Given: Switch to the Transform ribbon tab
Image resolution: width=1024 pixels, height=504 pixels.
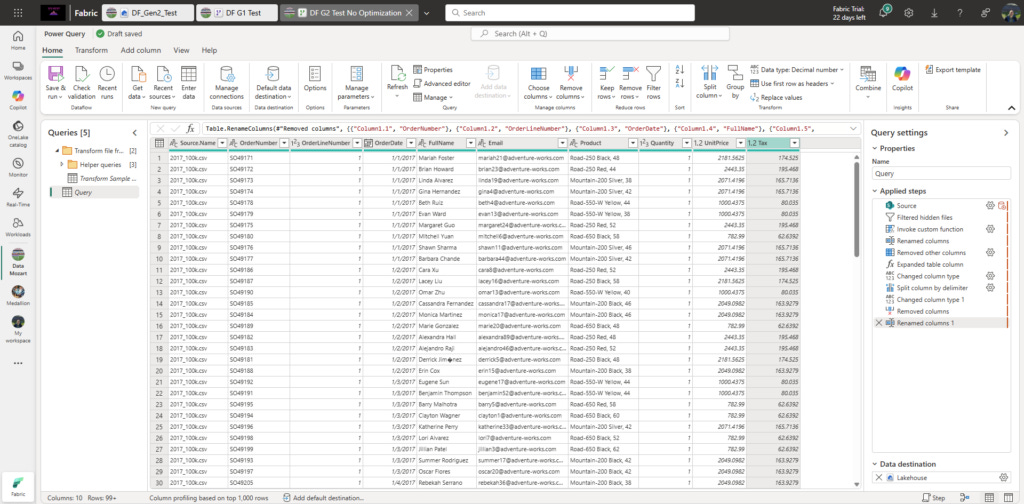Looking at the screenshot, I should [91, 50].
